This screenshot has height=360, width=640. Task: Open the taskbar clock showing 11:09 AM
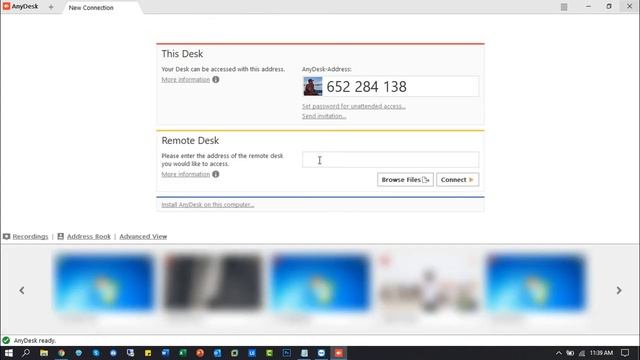click(x=601, y=353)
